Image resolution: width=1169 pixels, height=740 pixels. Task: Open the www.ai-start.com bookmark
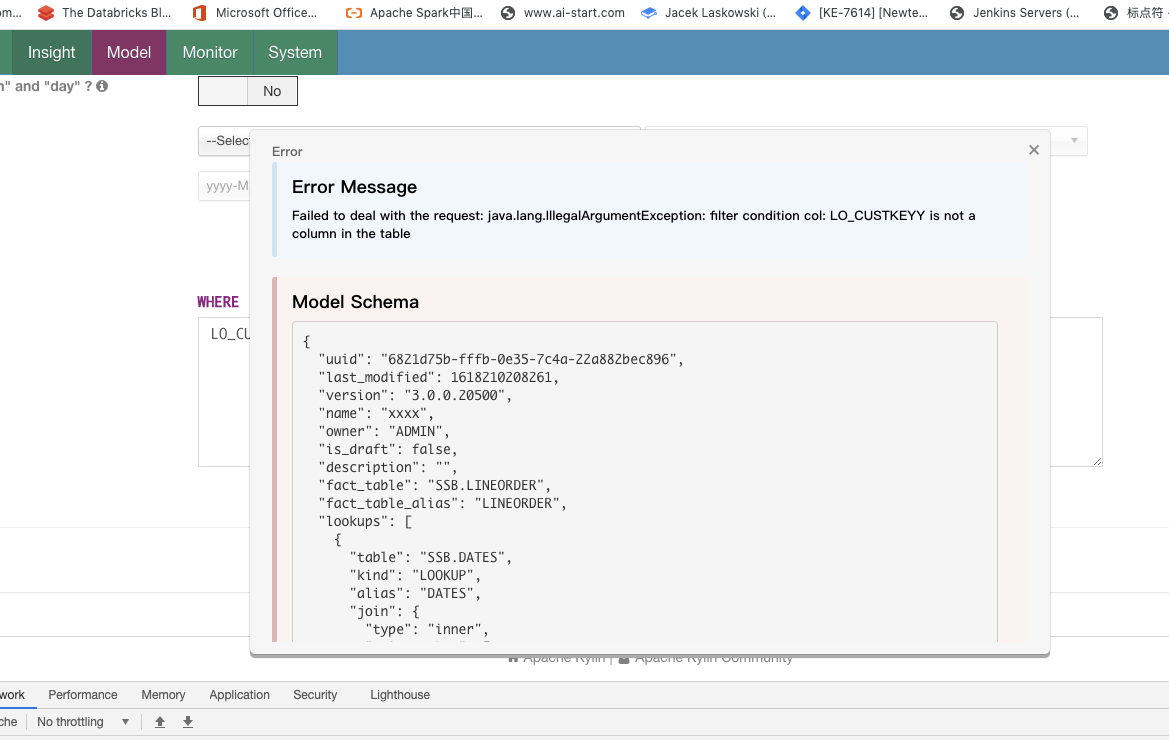tap(562, 13)
